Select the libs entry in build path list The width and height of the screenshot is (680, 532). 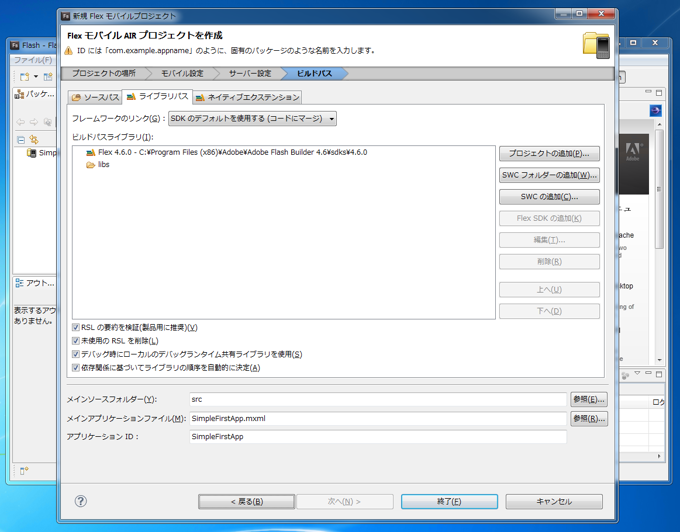click(x=98, y=165)
